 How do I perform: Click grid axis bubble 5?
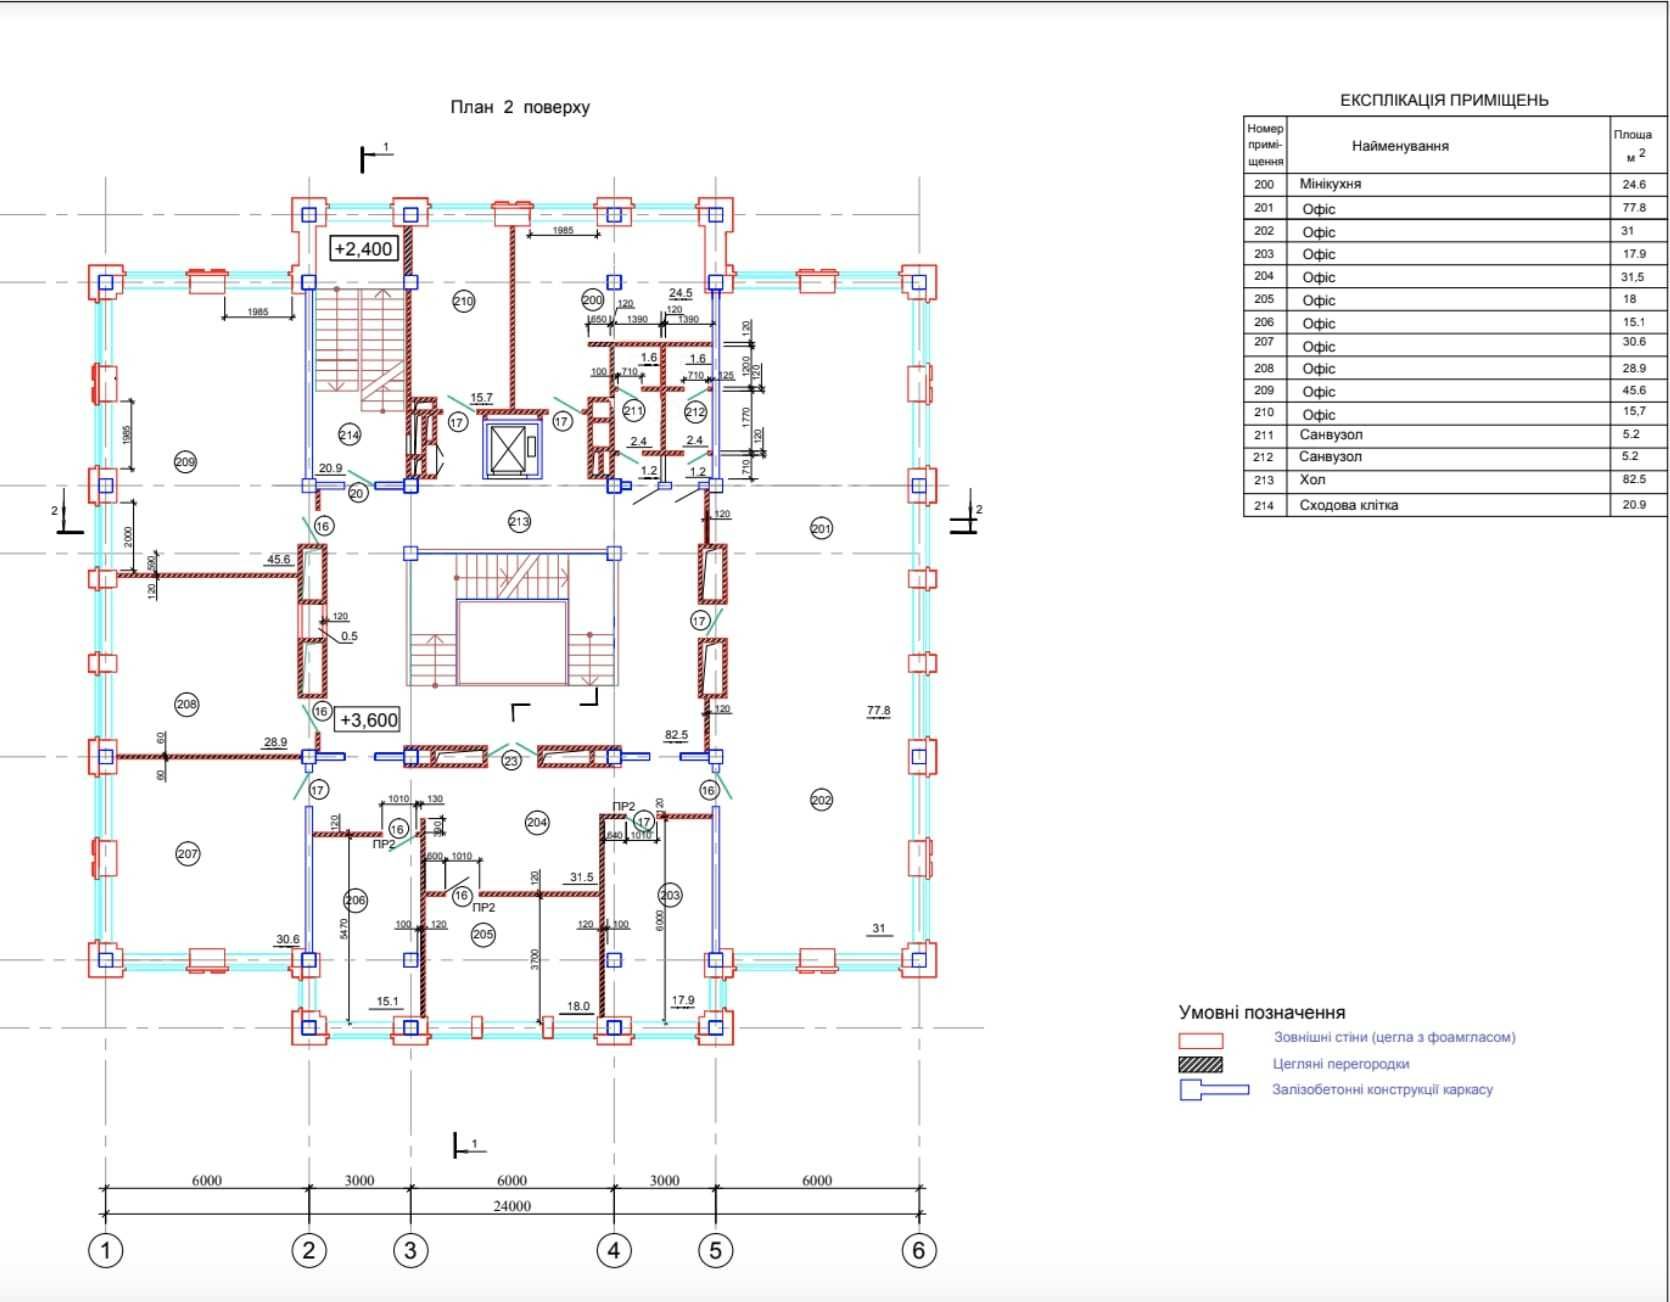point(716,1250)
